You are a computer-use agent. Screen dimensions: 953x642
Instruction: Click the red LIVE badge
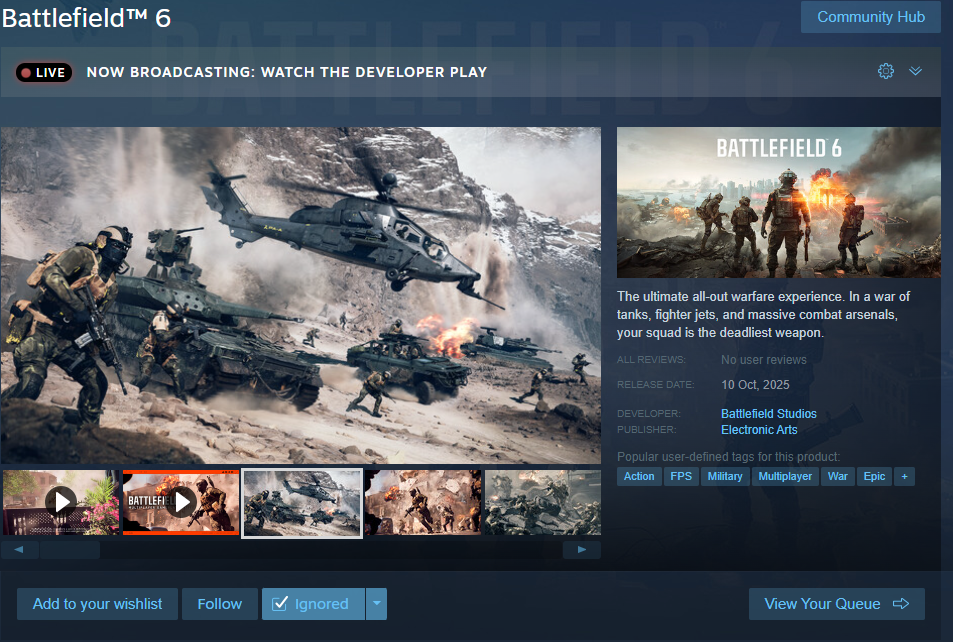tap(44, 72)
